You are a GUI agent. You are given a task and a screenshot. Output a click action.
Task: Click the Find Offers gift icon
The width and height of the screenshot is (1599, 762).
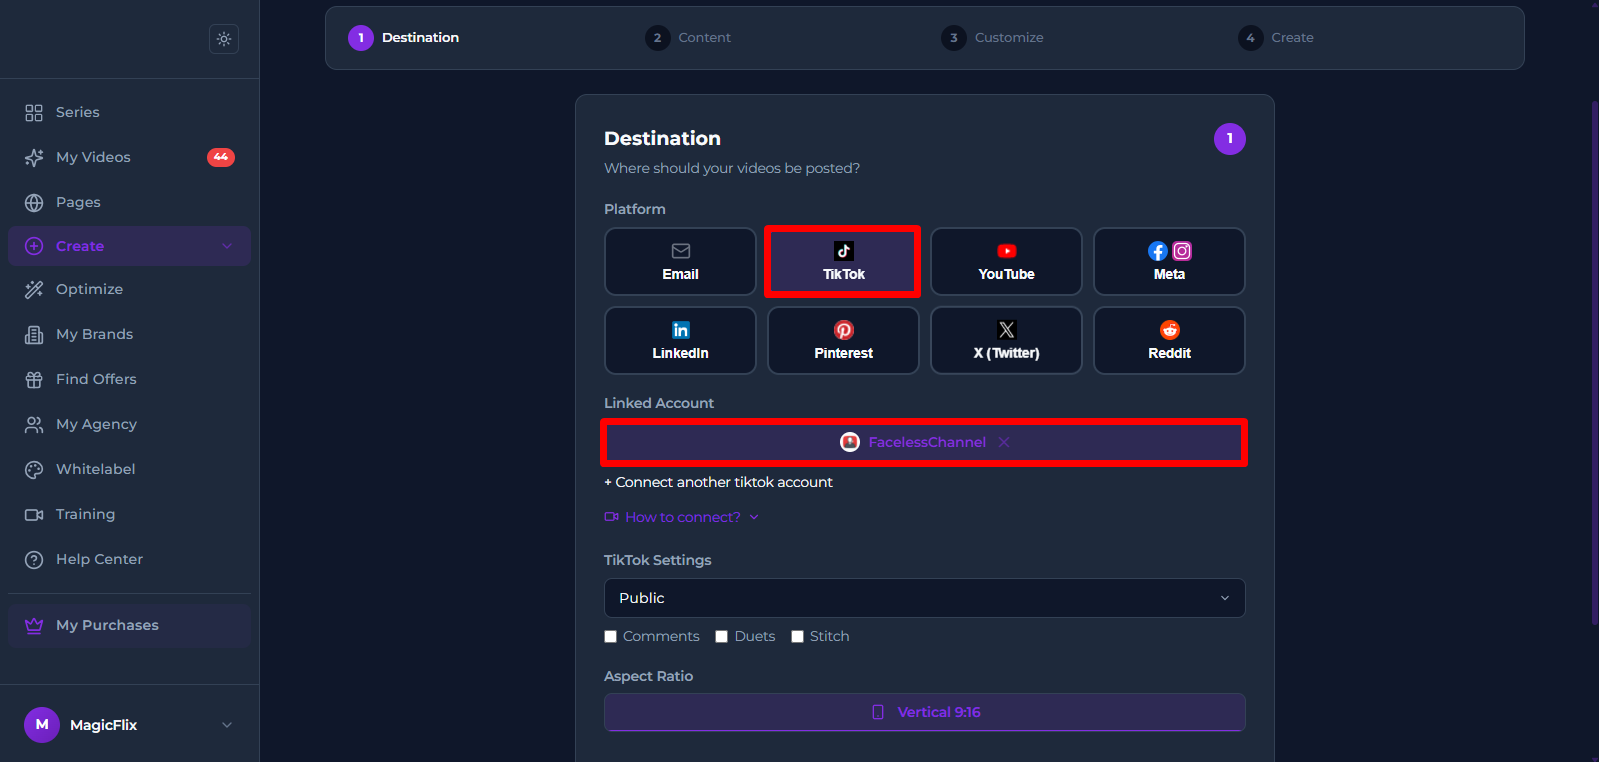click(x=34, y=380)
